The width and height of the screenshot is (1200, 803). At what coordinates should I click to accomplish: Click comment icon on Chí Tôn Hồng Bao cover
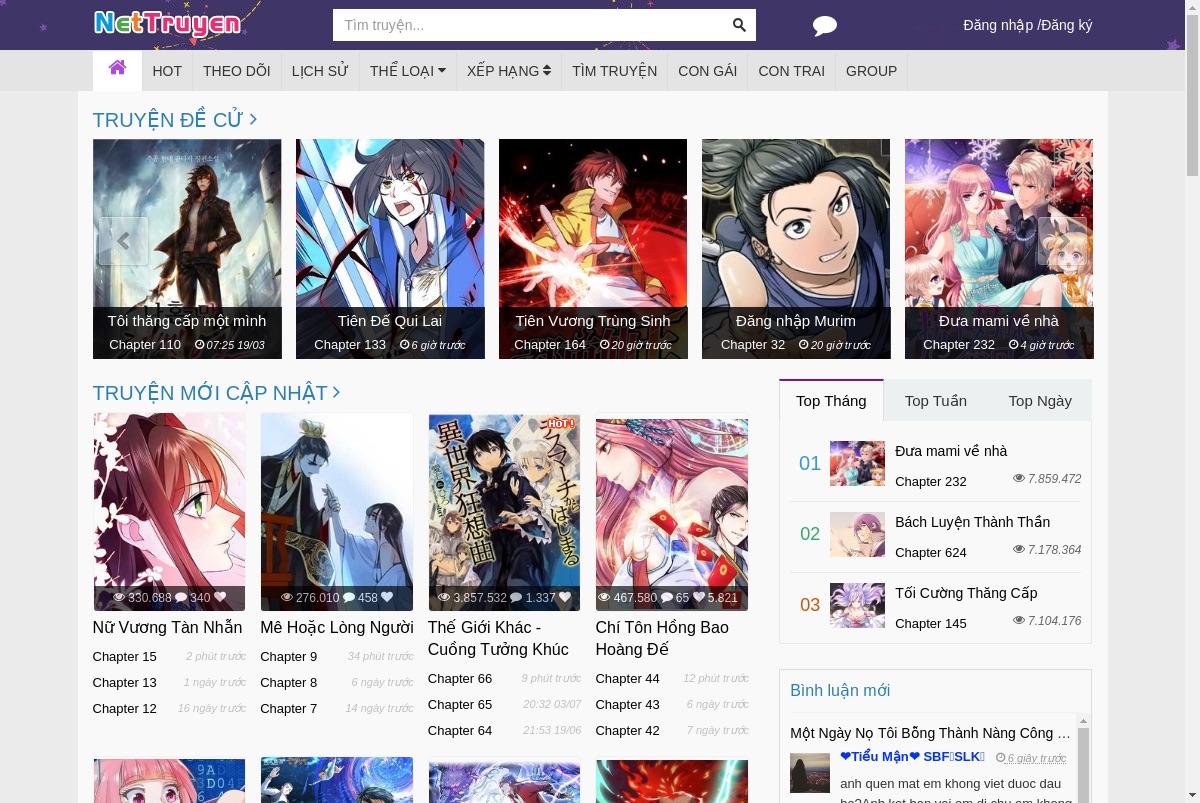667,598
